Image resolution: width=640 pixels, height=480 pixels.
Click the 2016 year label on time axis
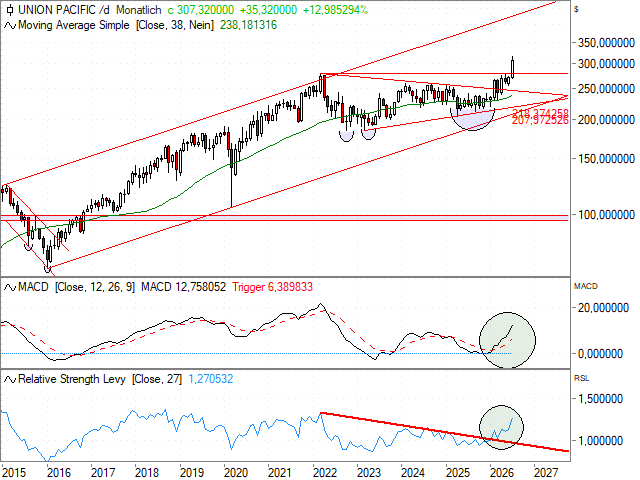click(59, 473)
